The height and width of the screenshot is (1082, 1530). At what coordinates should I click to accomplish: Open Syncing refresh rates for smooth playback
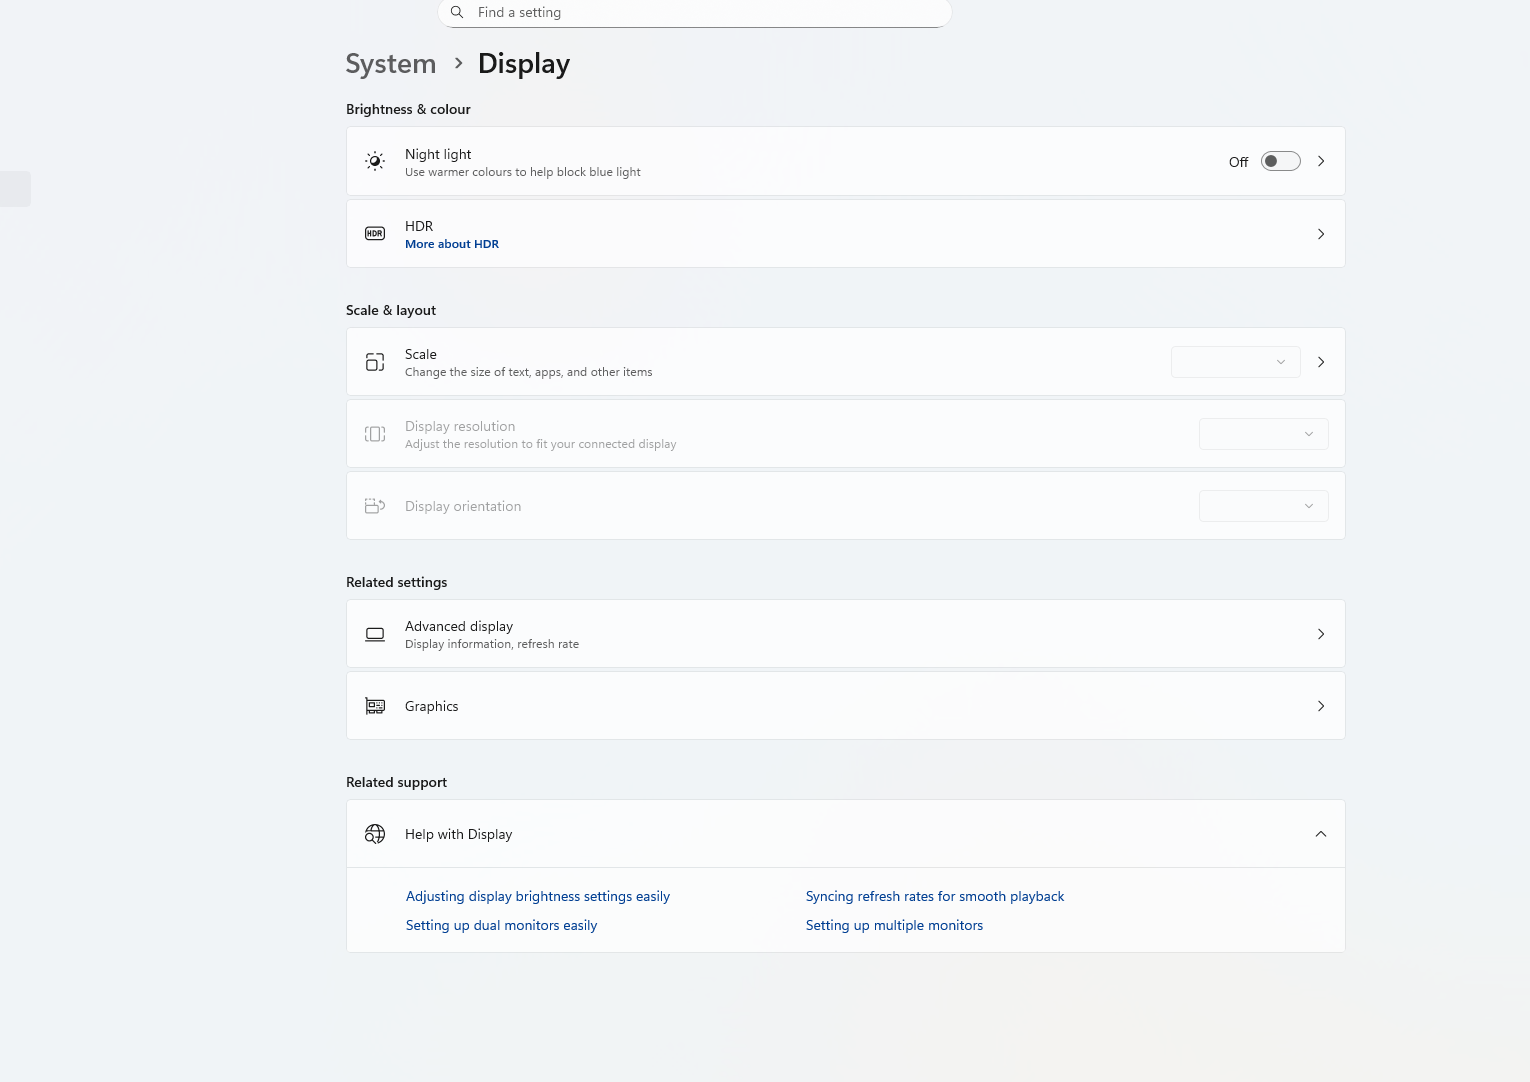point(935,896)
